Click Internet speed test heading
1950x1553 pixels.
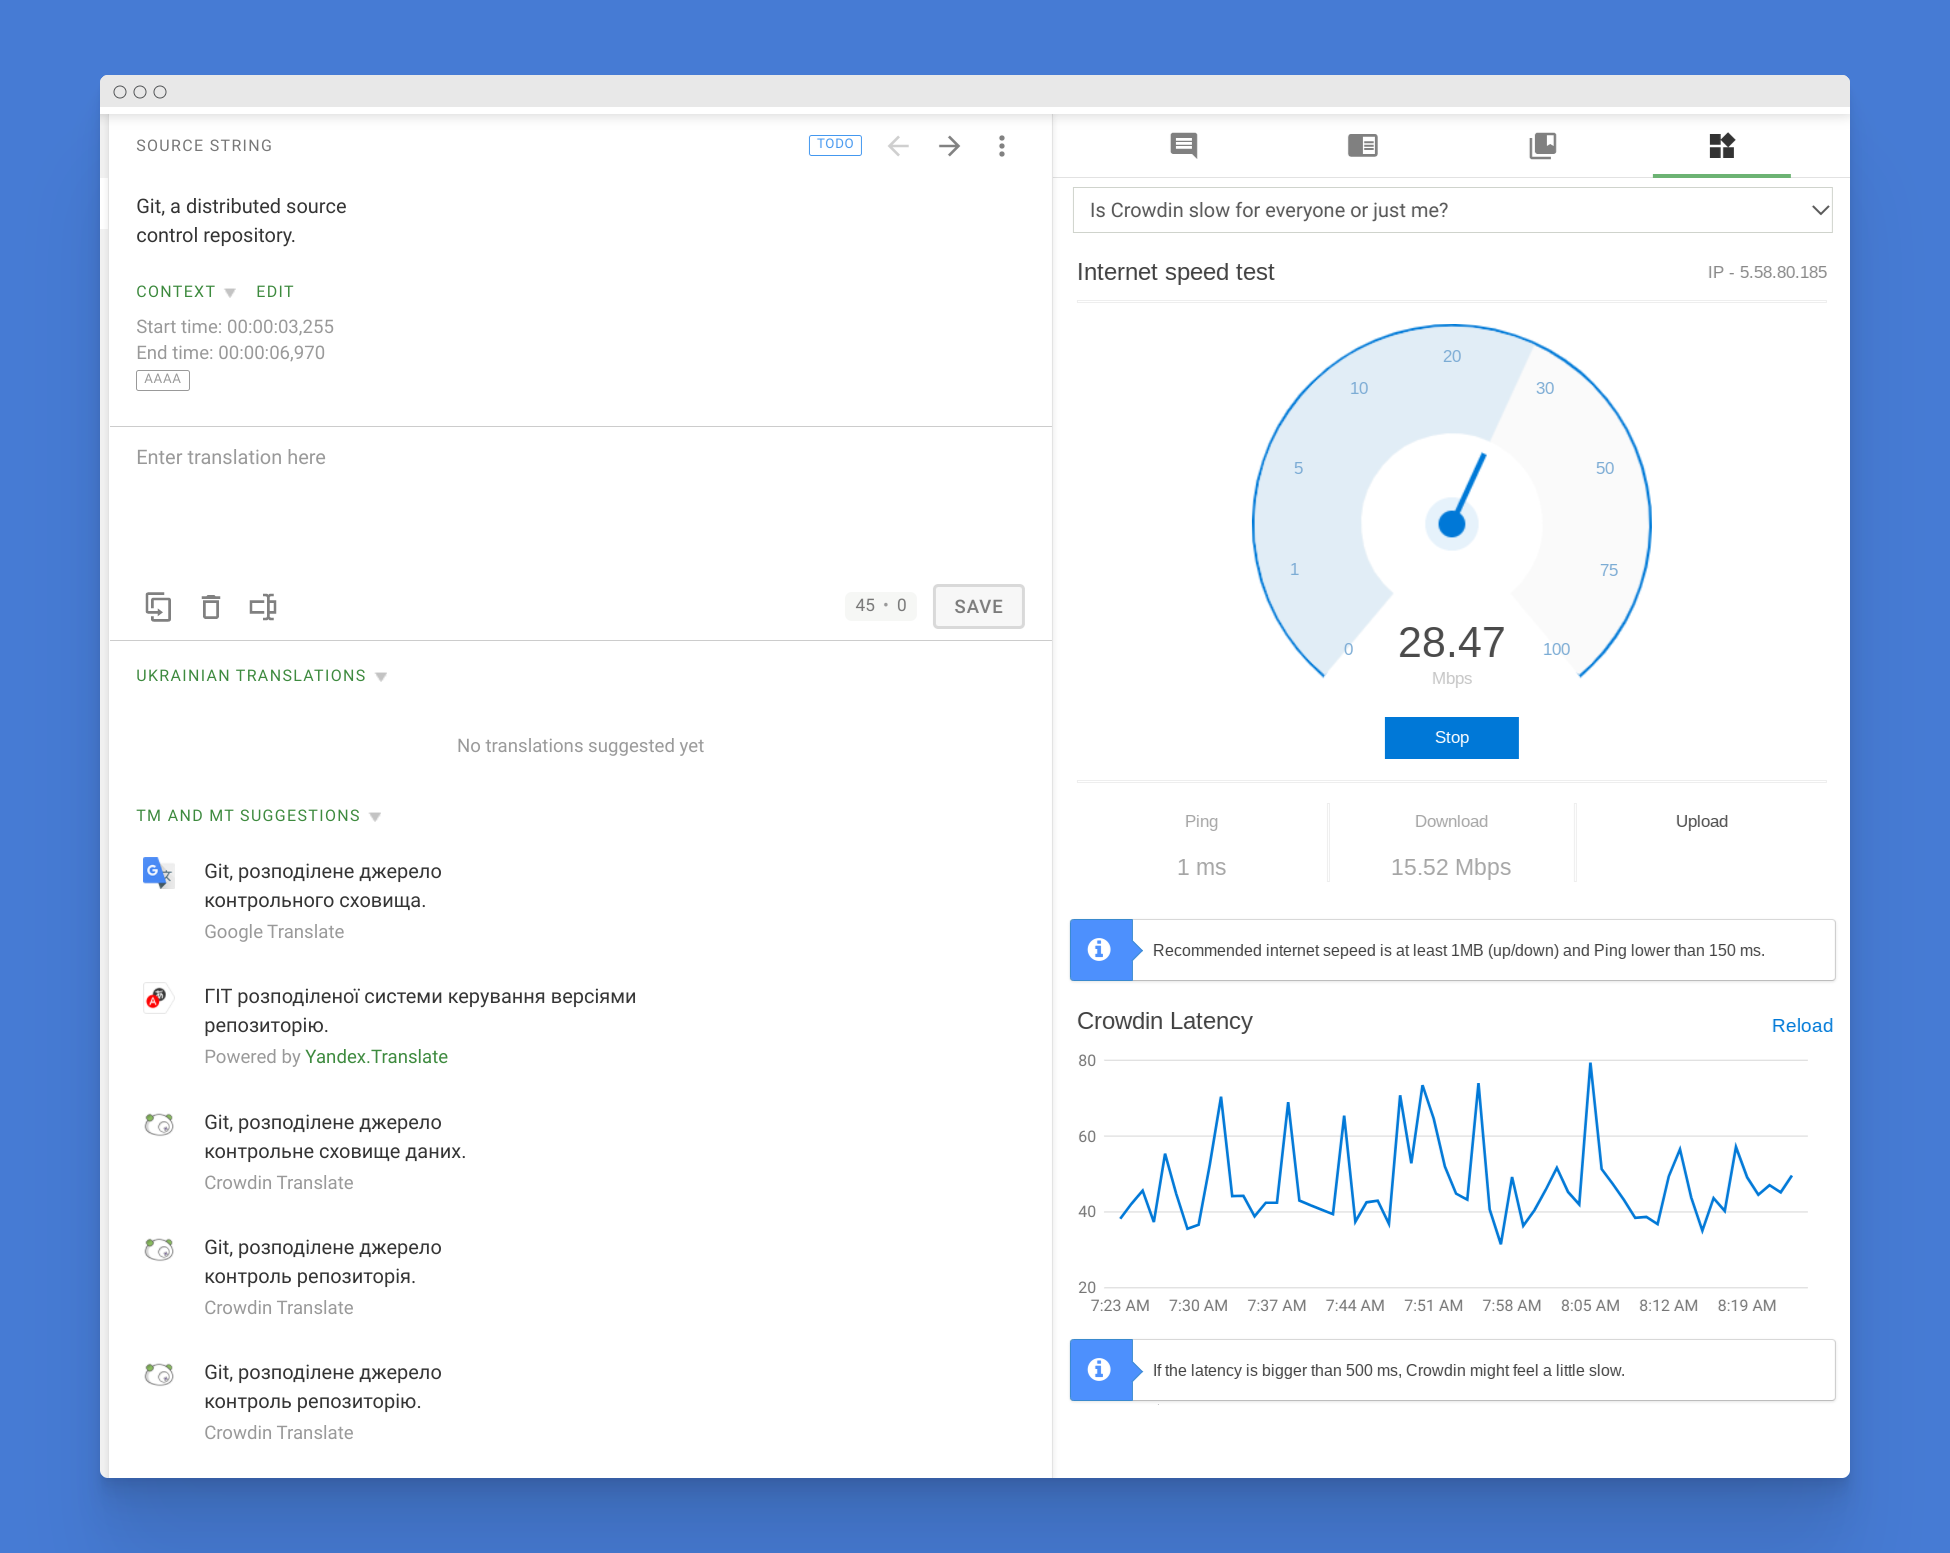1175,272
